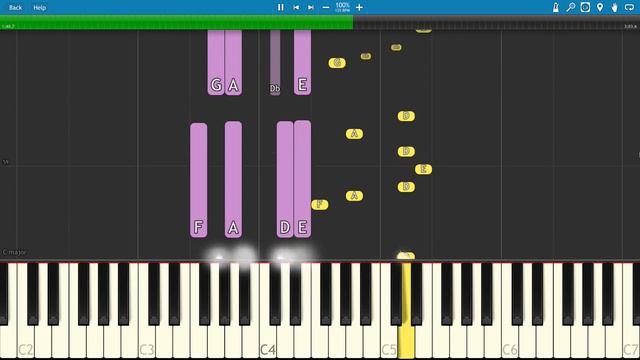Viewport: 640px width, 360px height.
Task: Select the yellow falling note G
Action: click(337, 63)
